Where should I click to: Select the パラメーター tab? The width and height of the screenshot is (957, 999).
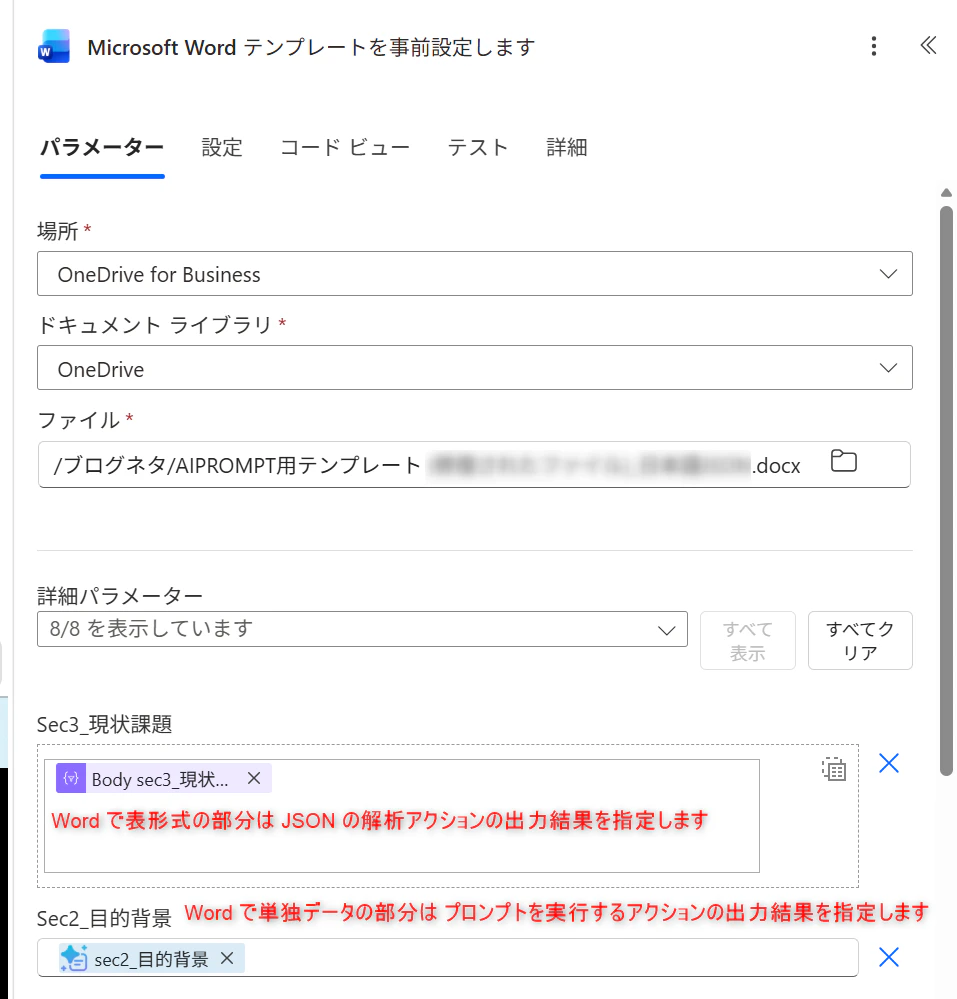point(102,148)
